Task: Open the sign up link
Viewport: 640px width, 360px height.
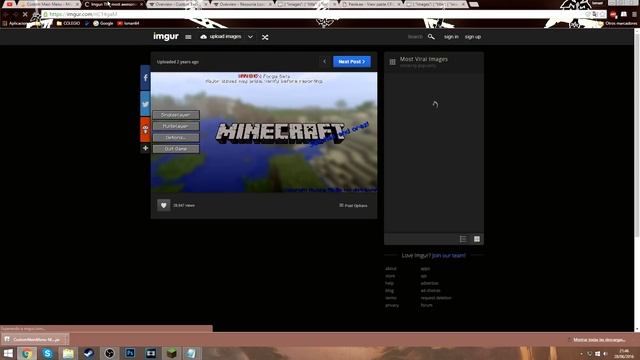Action: coord(473,37)
